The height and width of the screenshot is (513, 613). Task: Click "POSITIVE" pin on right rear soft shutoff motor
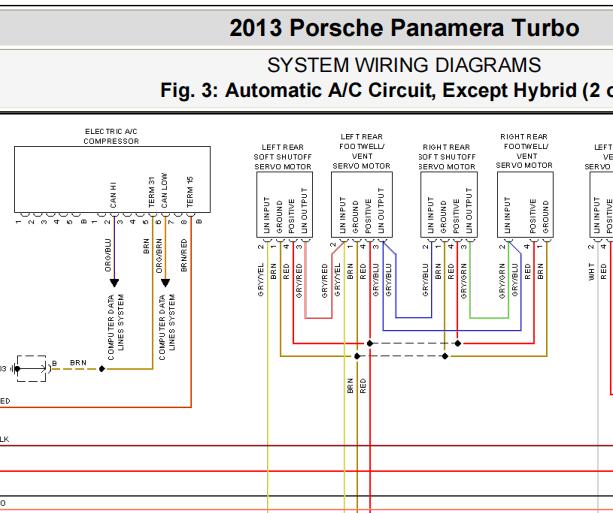(456, 216)
